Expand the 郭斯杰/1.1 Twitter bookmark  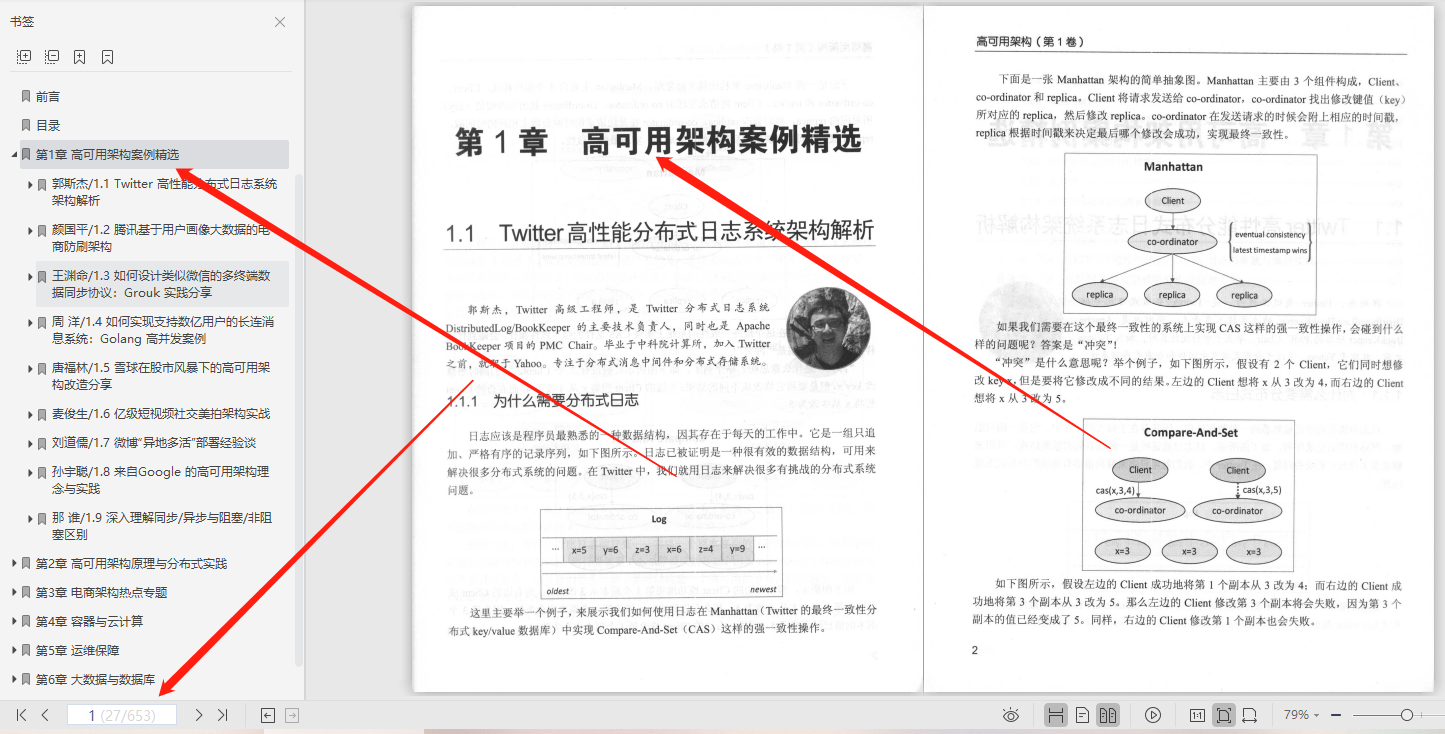click(30, 184)
